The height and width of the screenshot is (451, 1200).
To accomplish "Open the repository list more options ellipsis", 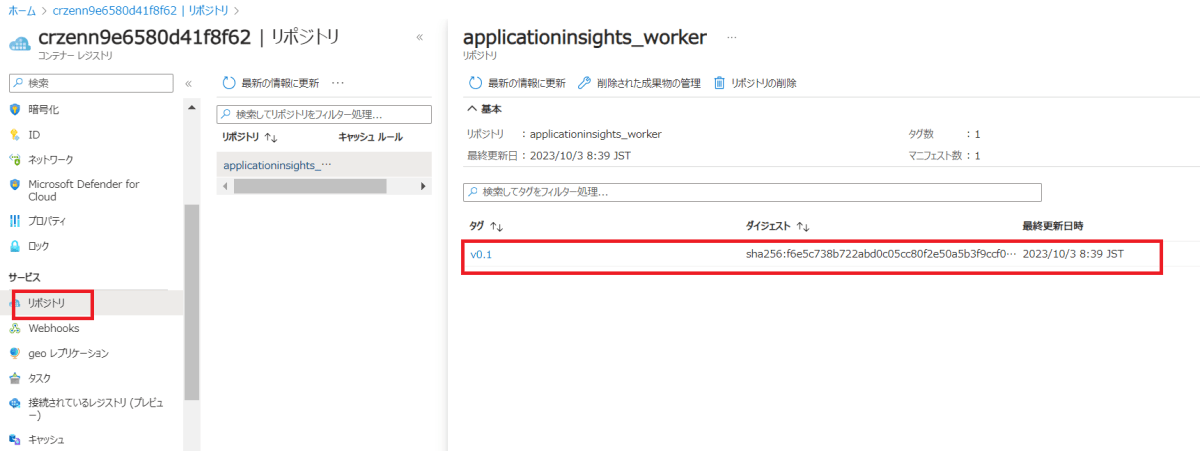I will (337, 83).
